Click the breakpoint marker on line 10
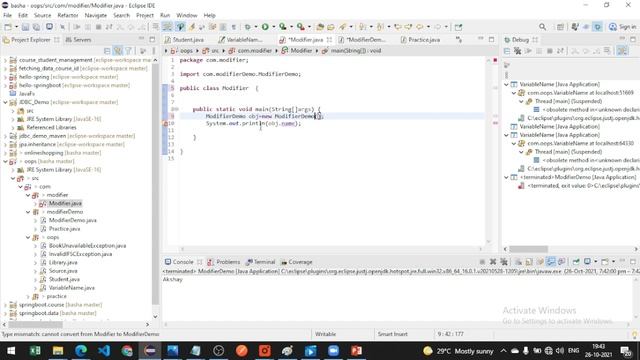Viewport: 640px width, 360px height. click(x=165, y=123)
